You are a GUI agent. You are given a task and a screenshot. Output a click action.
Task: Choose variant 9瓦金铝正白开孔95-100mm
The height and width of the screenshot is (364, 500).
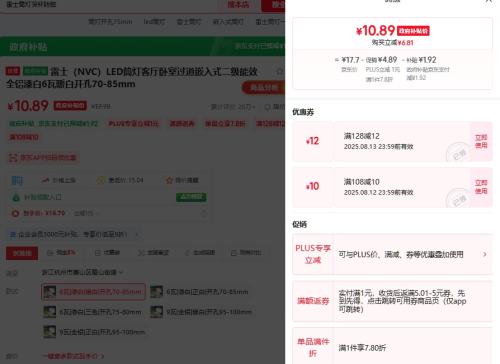(x=94, y=332)
